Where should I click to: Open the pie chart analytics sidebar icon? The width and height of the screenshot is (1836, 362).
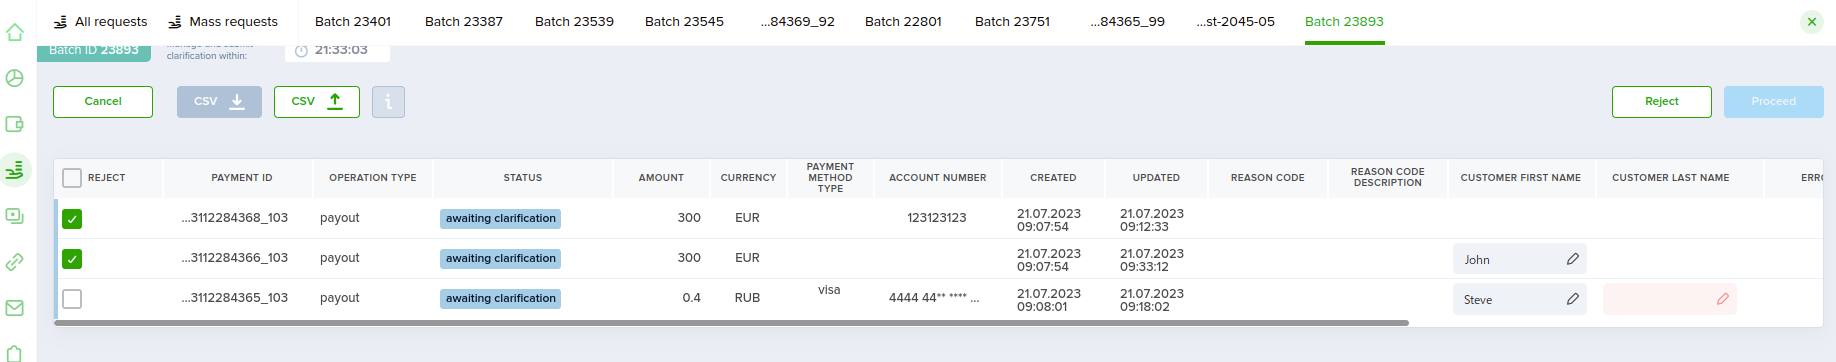point(15,78)
